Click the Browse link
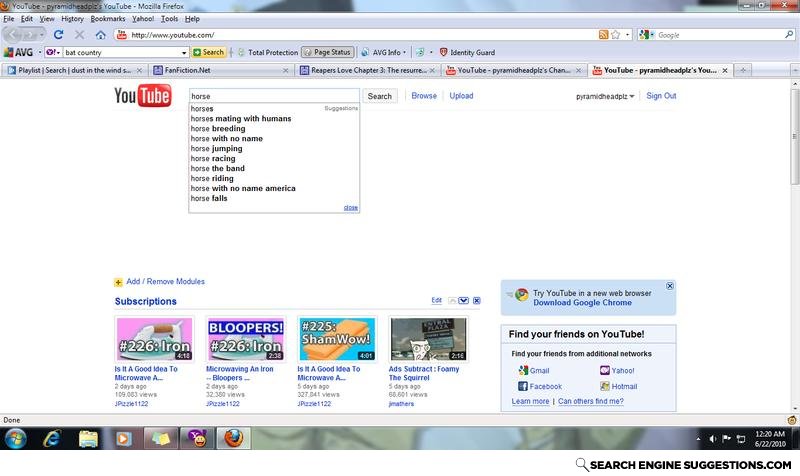The height and width of the screenshot is (476, 800). pyautogui.click(x=424, y=95)
